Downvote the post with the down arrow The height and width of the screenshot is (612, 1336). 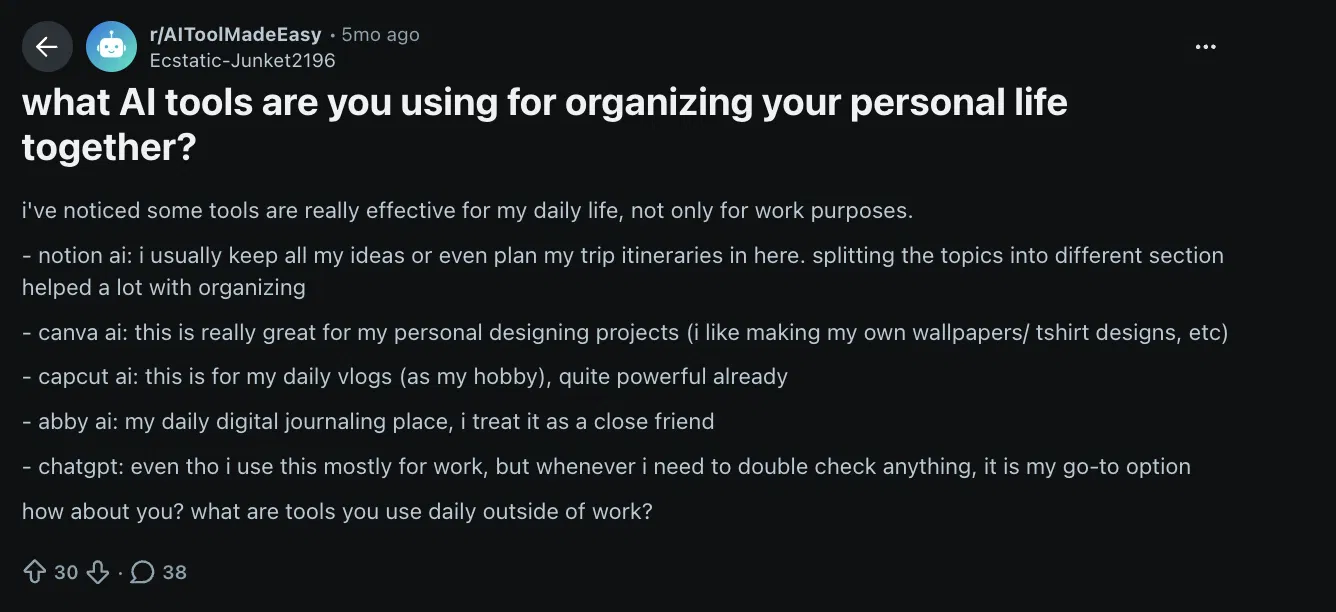click(97, 572)
